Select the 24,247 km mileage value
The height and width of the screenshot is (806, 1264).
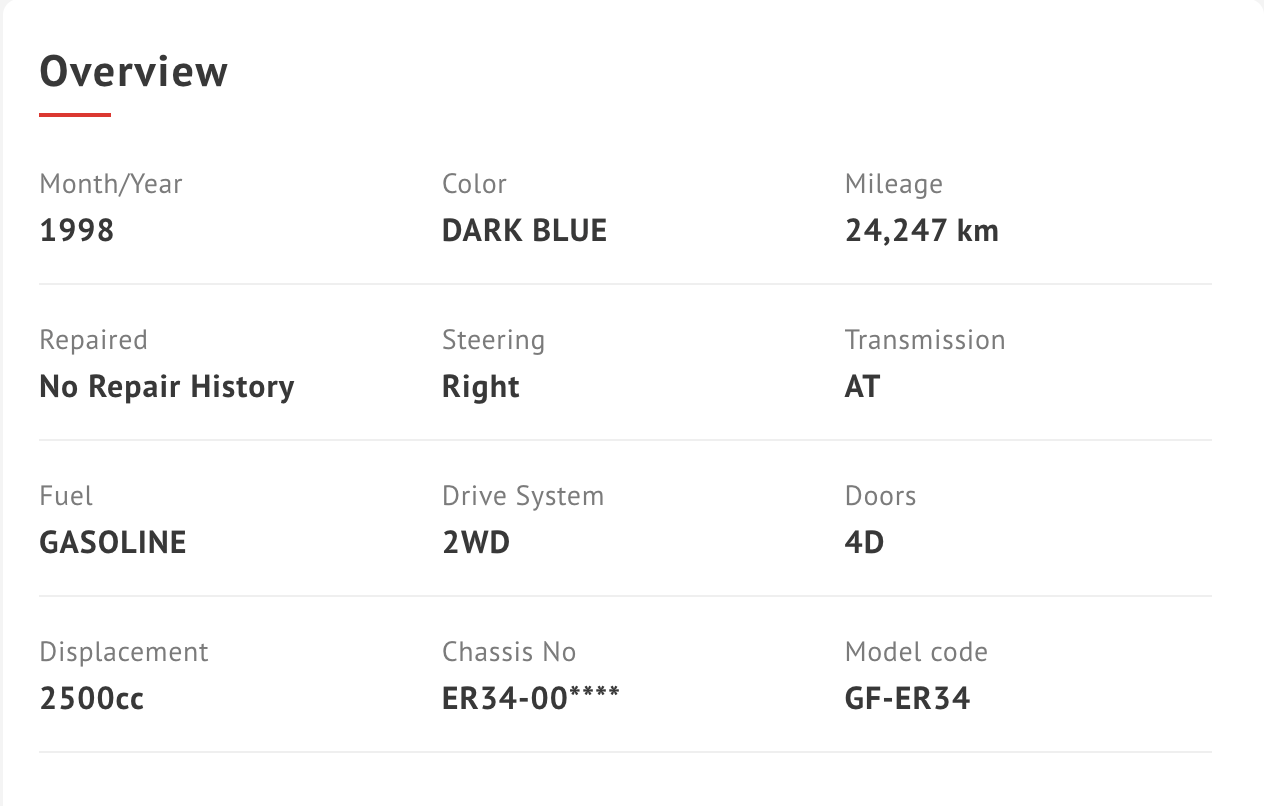[922, 231]
